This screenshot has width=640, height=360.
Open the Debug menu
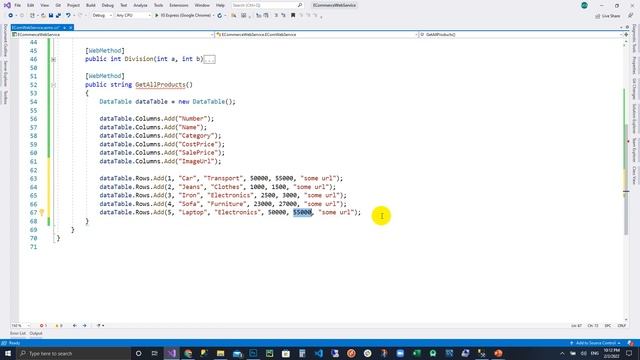108,5
